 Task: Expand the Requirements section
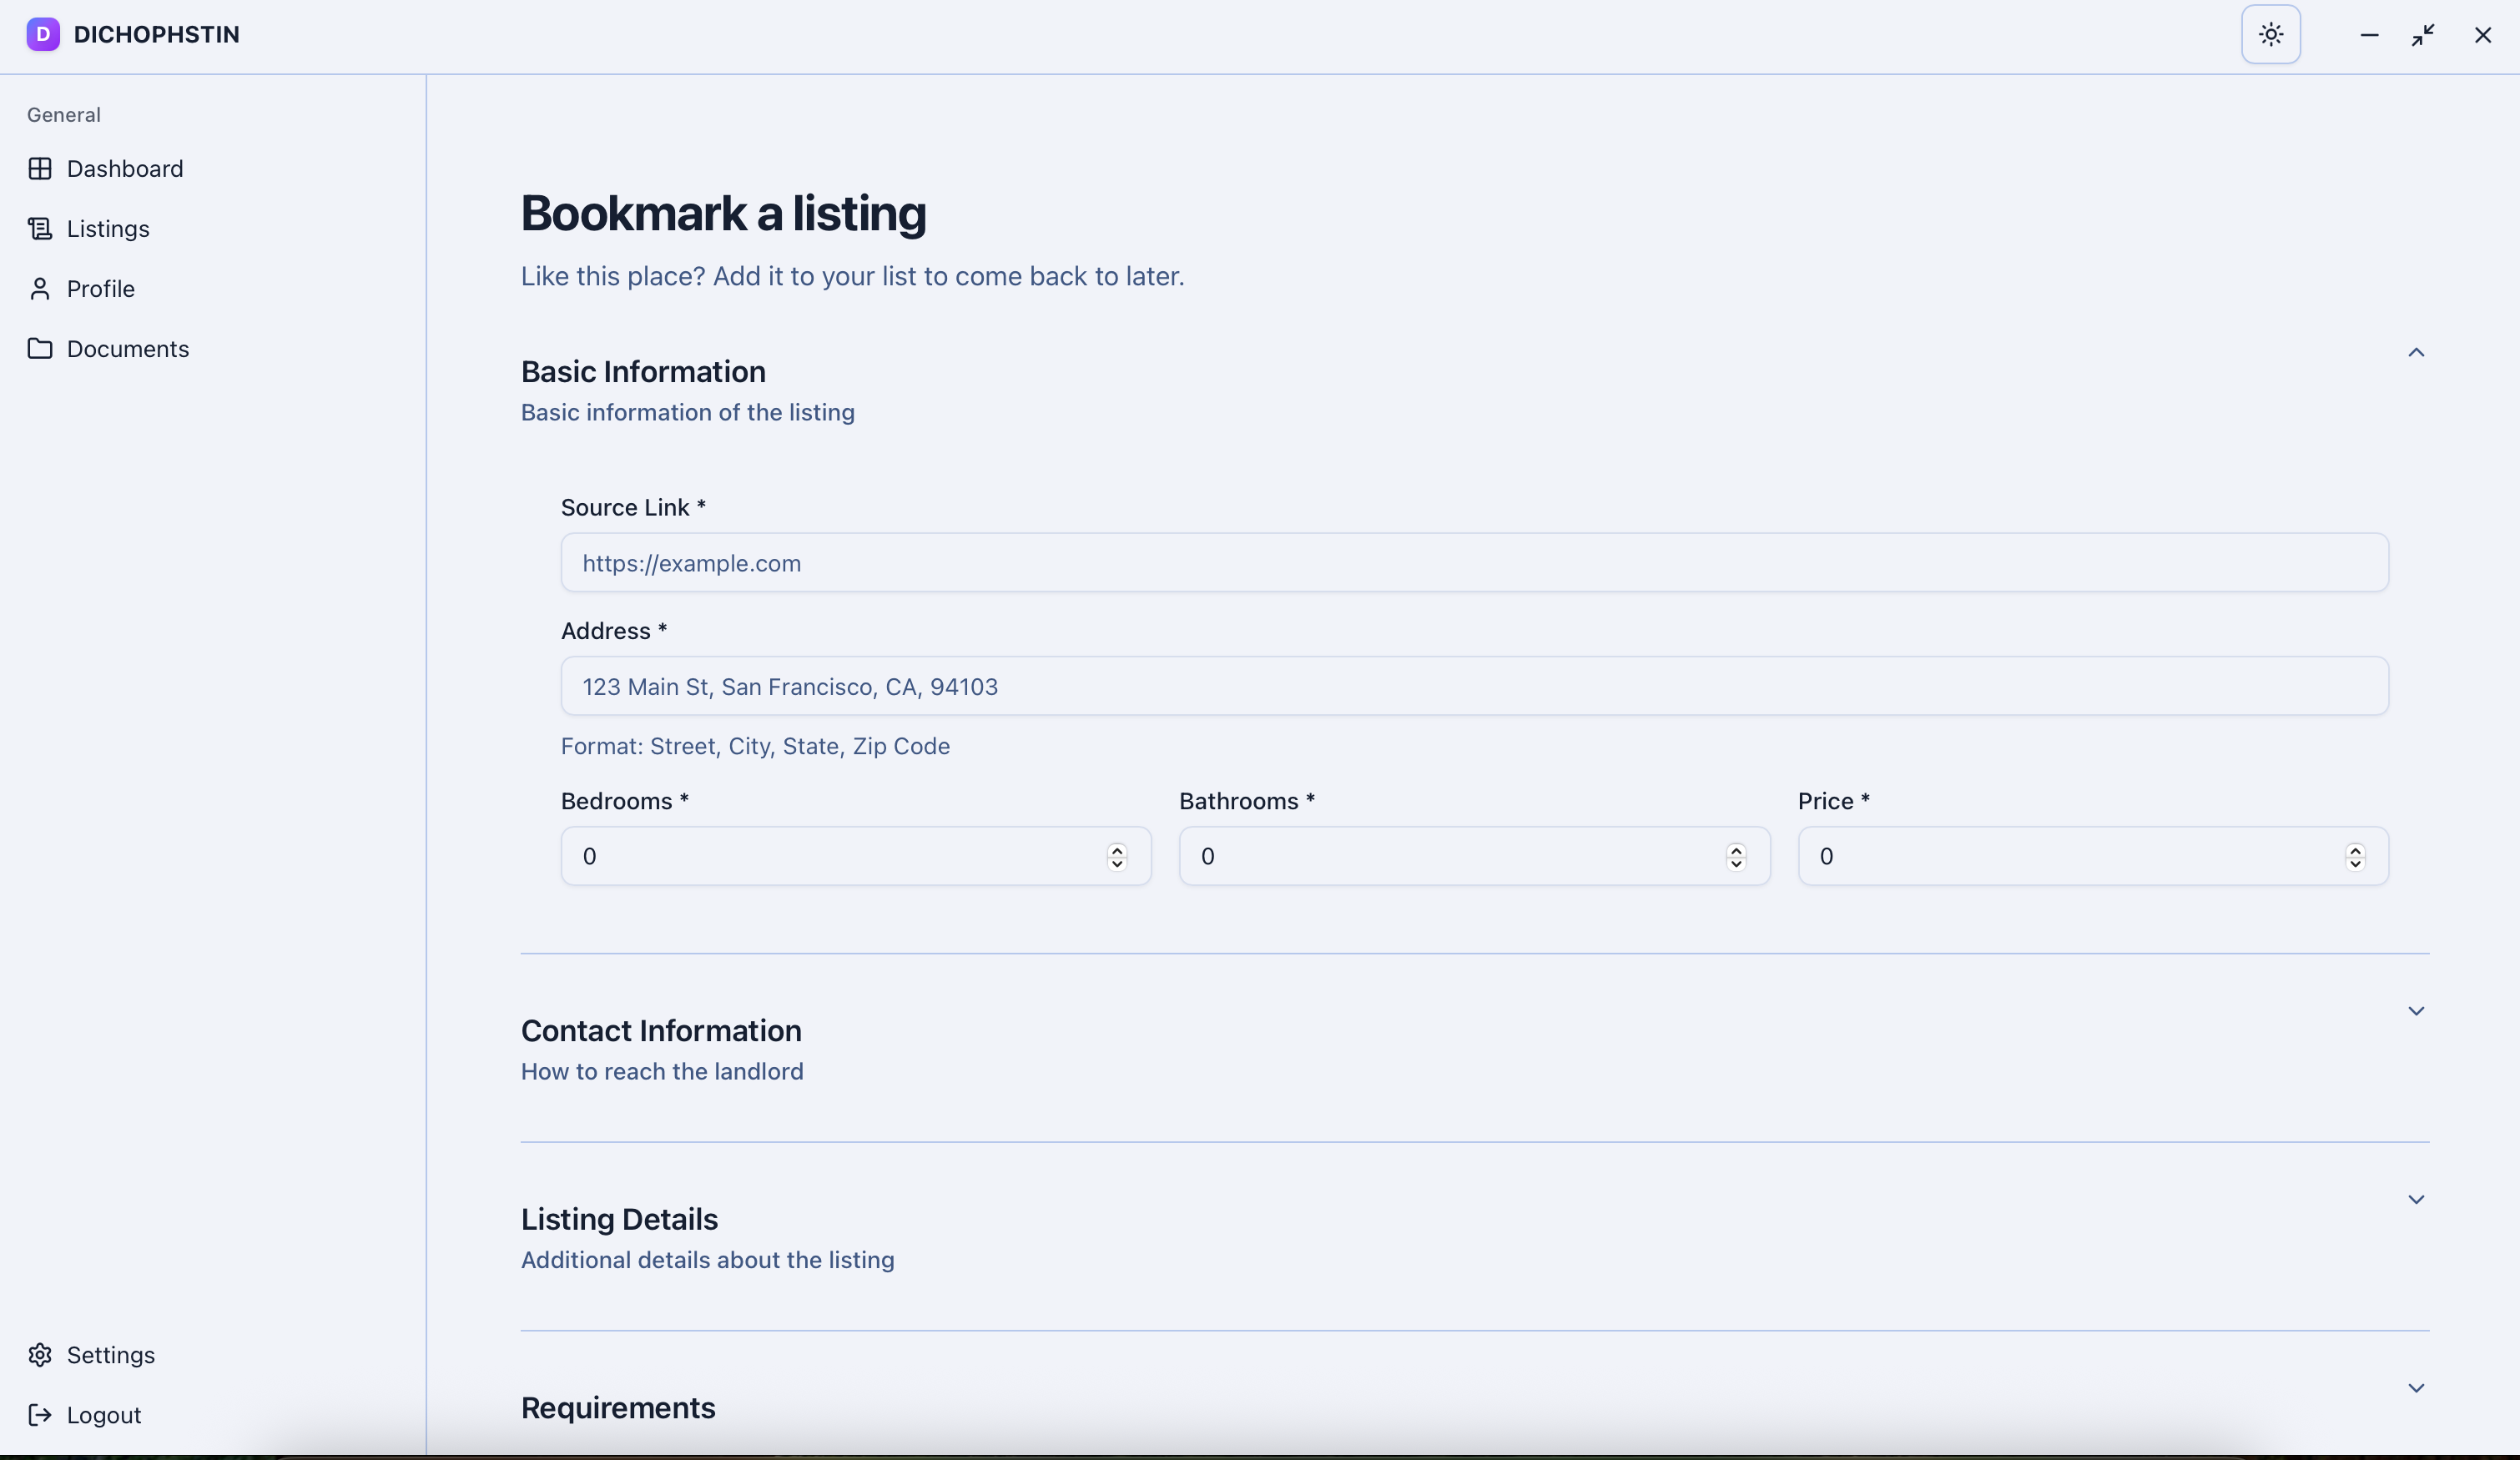2416,1389
